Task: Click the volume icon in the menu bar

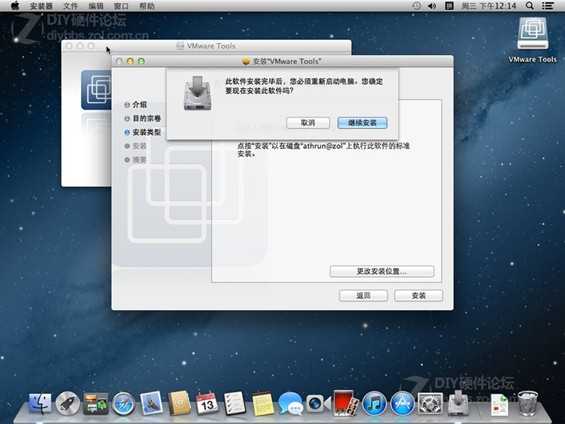Action: pos(432,6)
